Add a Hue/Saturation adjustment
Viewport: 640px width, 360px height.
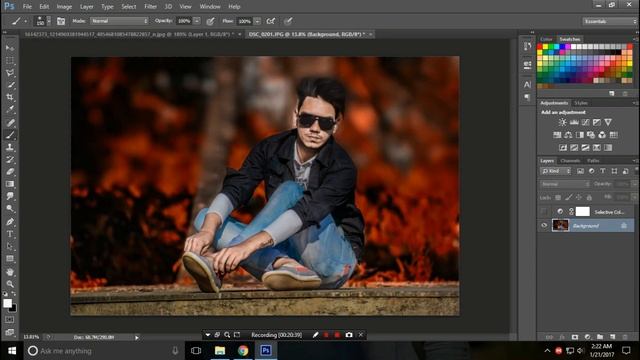point(557,135)
